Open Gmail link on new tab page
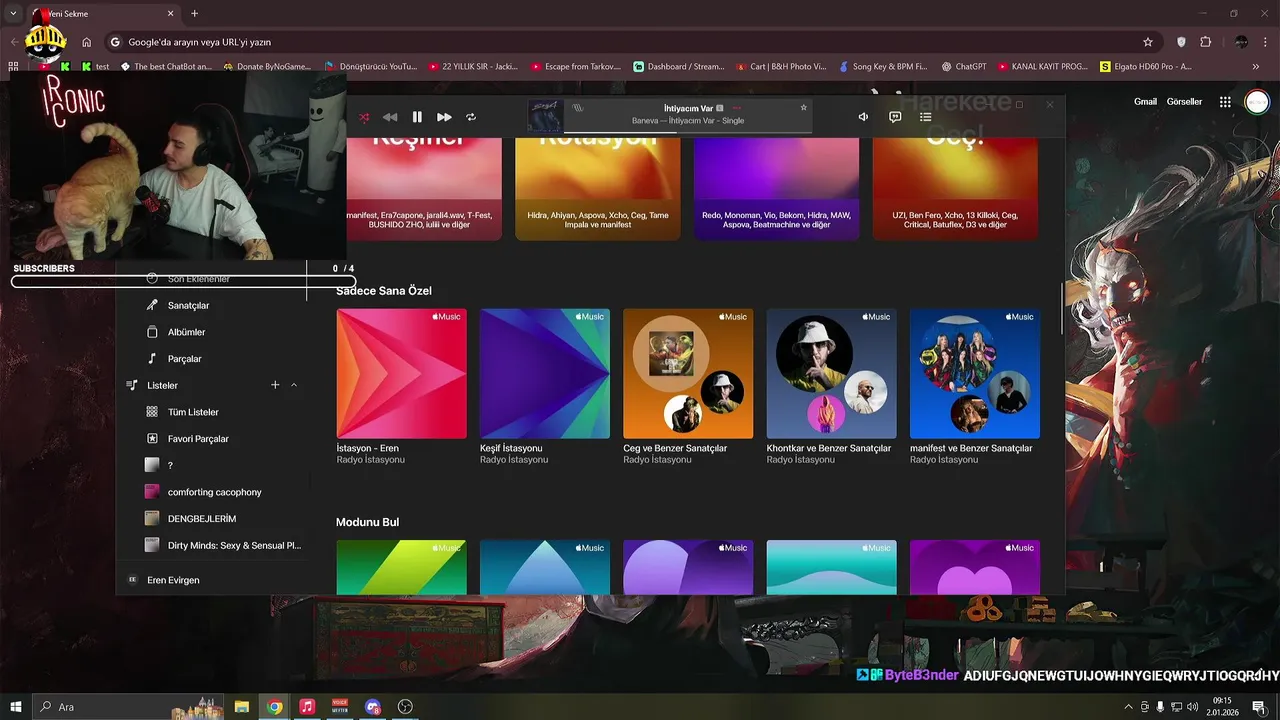The height and width of the screenshot is (720, 1280). tap(1145, 102)
